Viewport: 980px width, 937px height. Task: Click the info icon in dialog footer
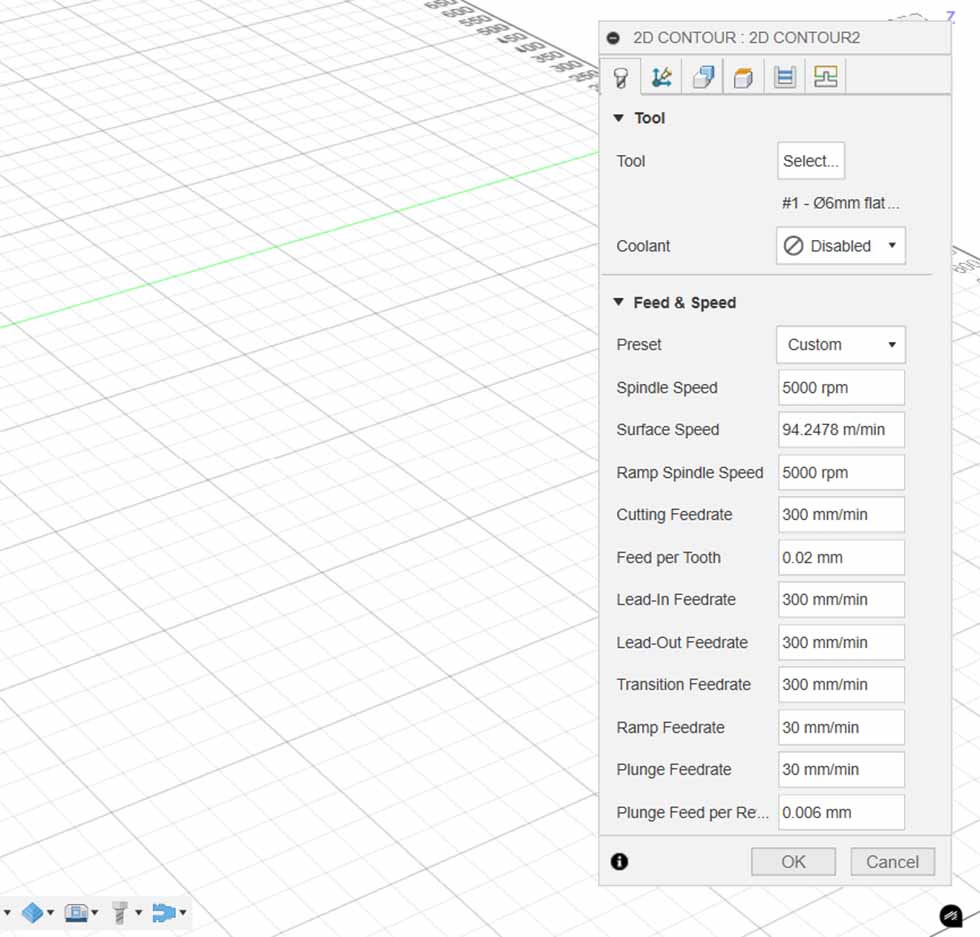[x=619, y=862]
